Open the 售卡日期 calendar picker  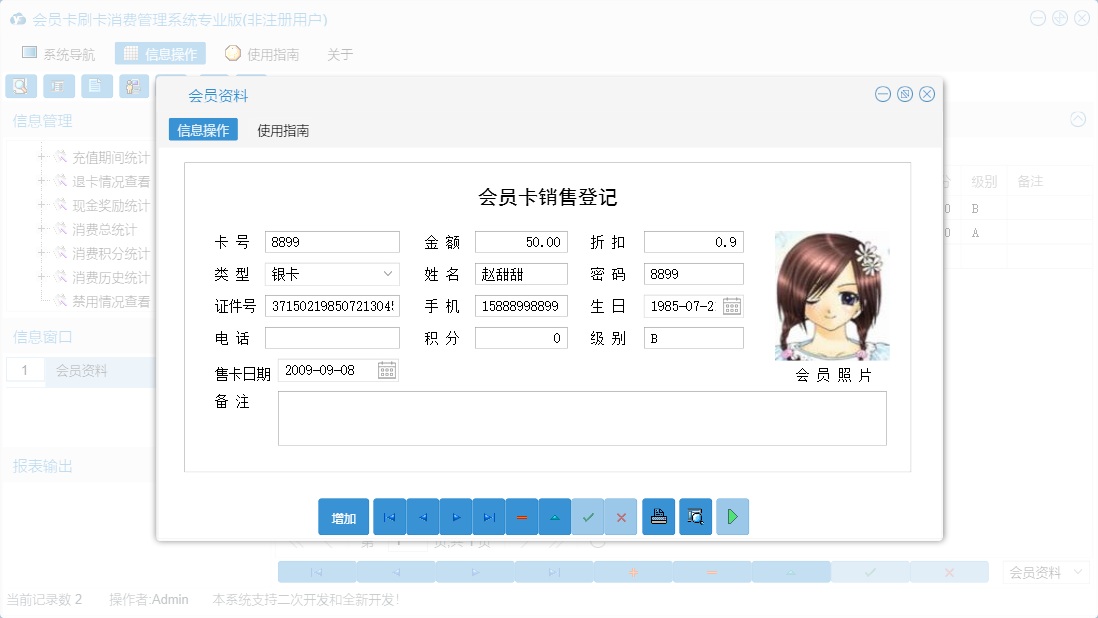[387, 370]
